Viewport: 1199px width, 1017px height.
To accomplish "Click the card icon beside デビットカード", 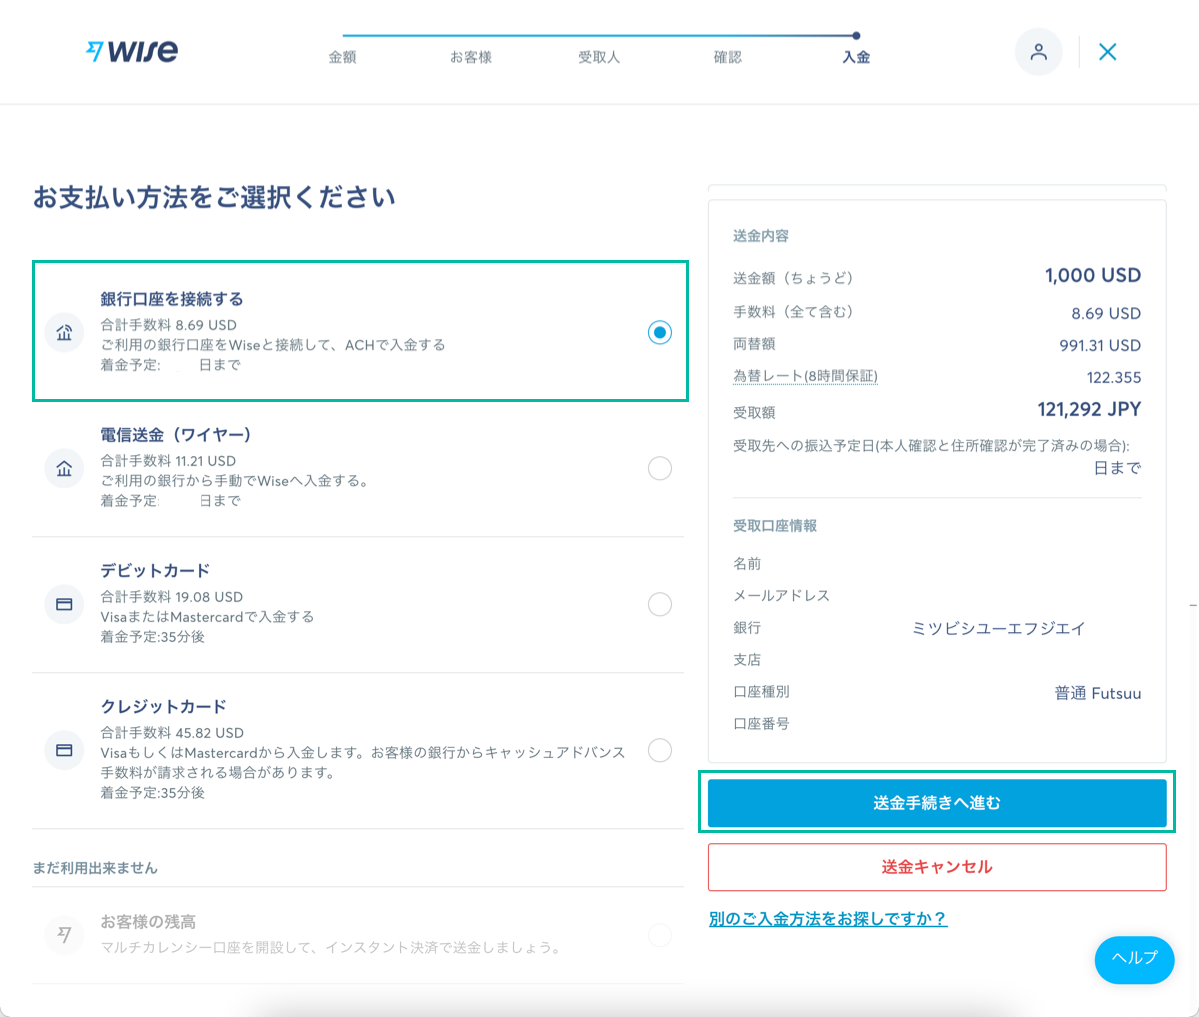I will point(64,604).
